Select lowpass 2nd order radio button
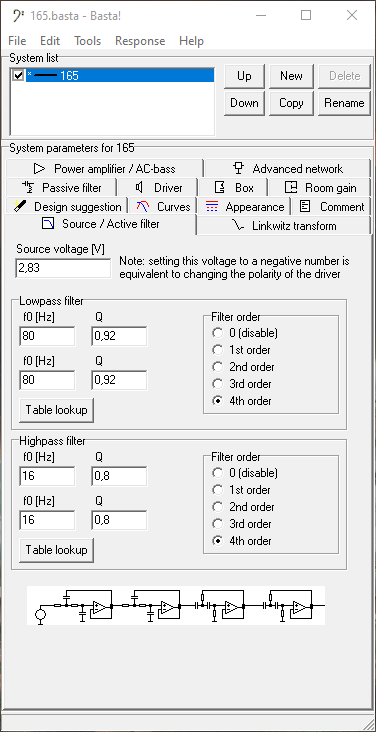 pos(217,367)
